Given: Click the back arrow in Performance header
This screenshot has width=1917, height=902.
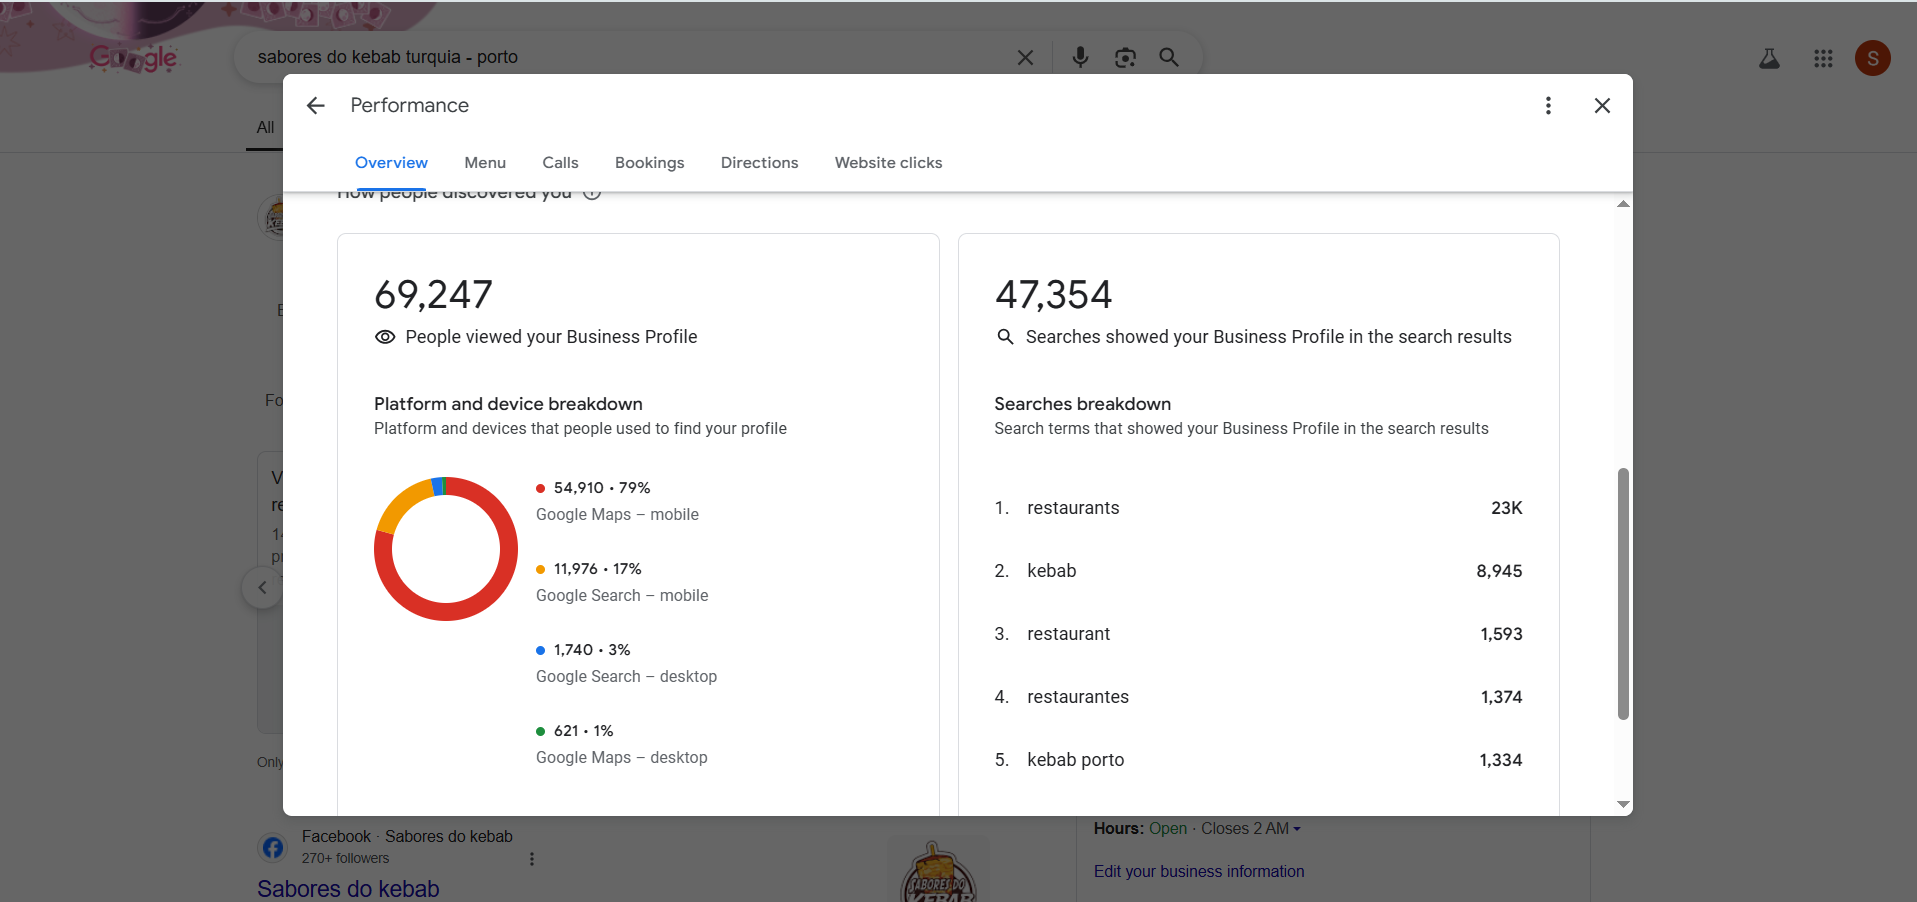Looking at the screenshot, I should (x=316, y=106).
